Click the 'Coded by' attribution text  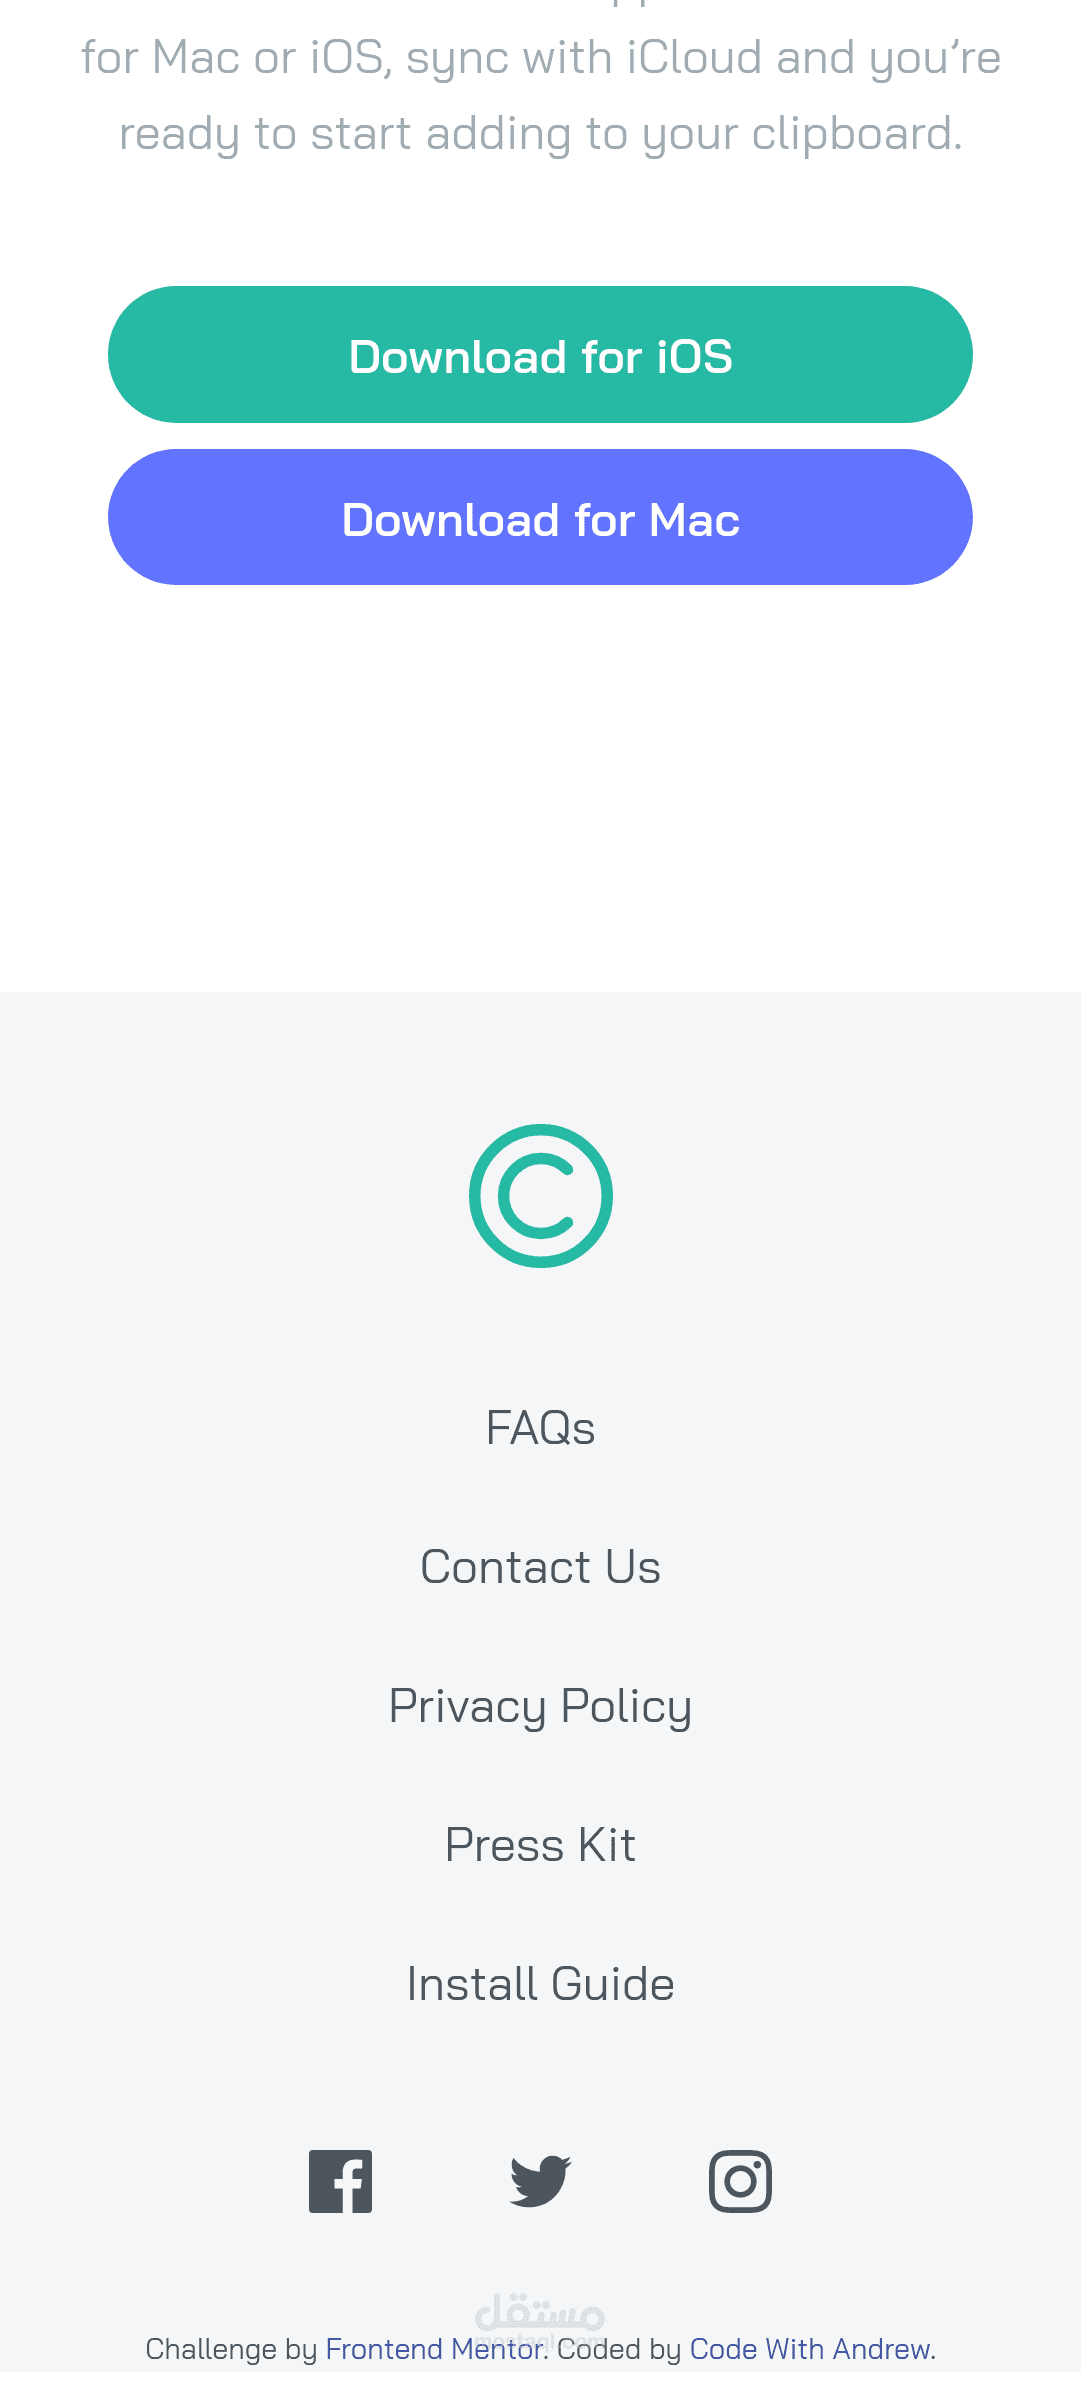click(x=620, y=2349)
